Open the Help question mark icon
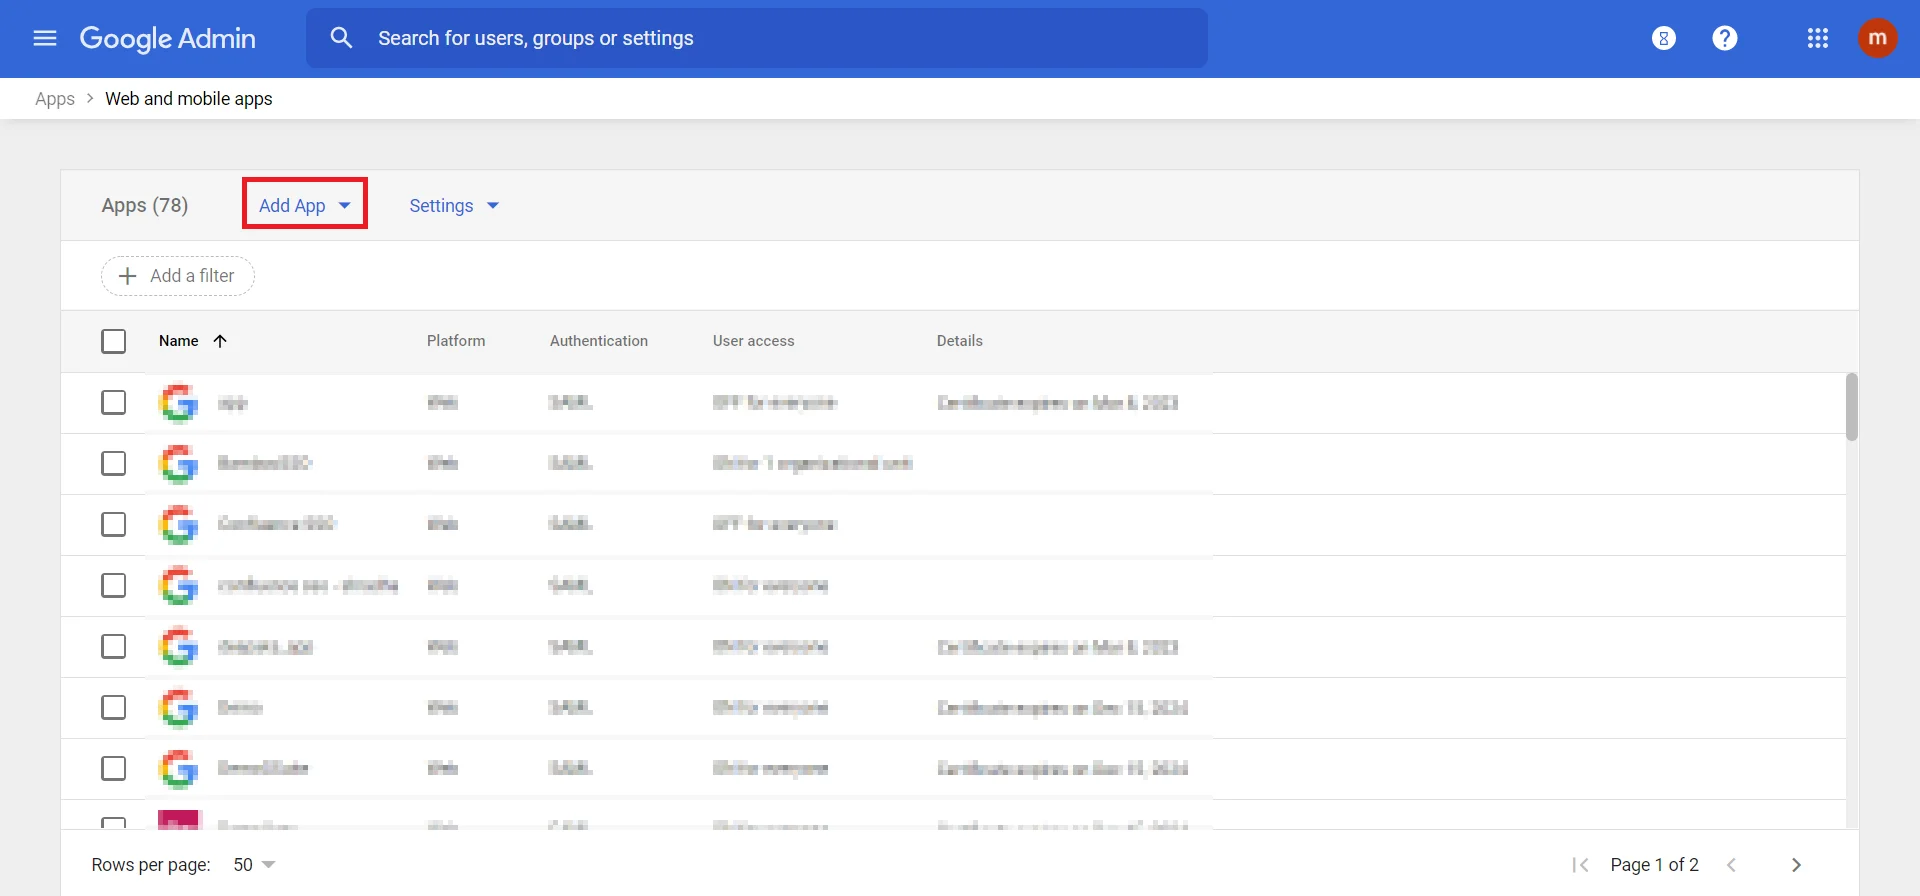1920x896 pixels. pyautogui.click(x=1724, y=38)
